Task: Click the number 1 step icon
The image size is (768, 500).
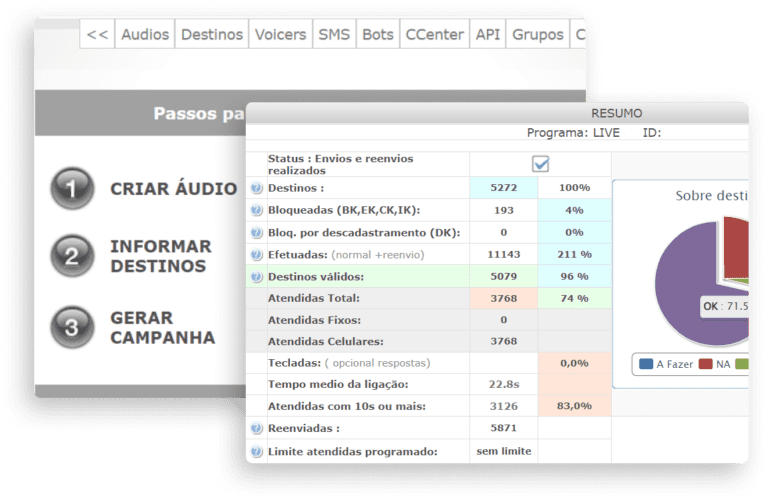Action: pos(72,189)
